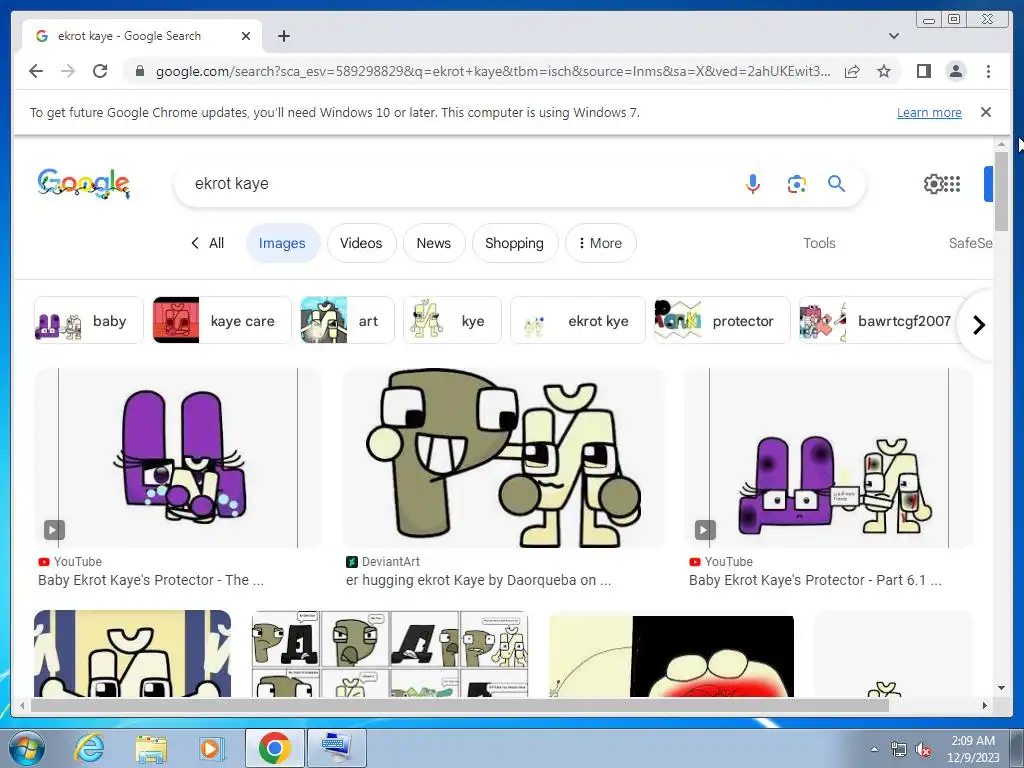This screenshot has width=1024, height=768.
Task: Select Chrome in the taskbar
Action: (x=274, y=748)
